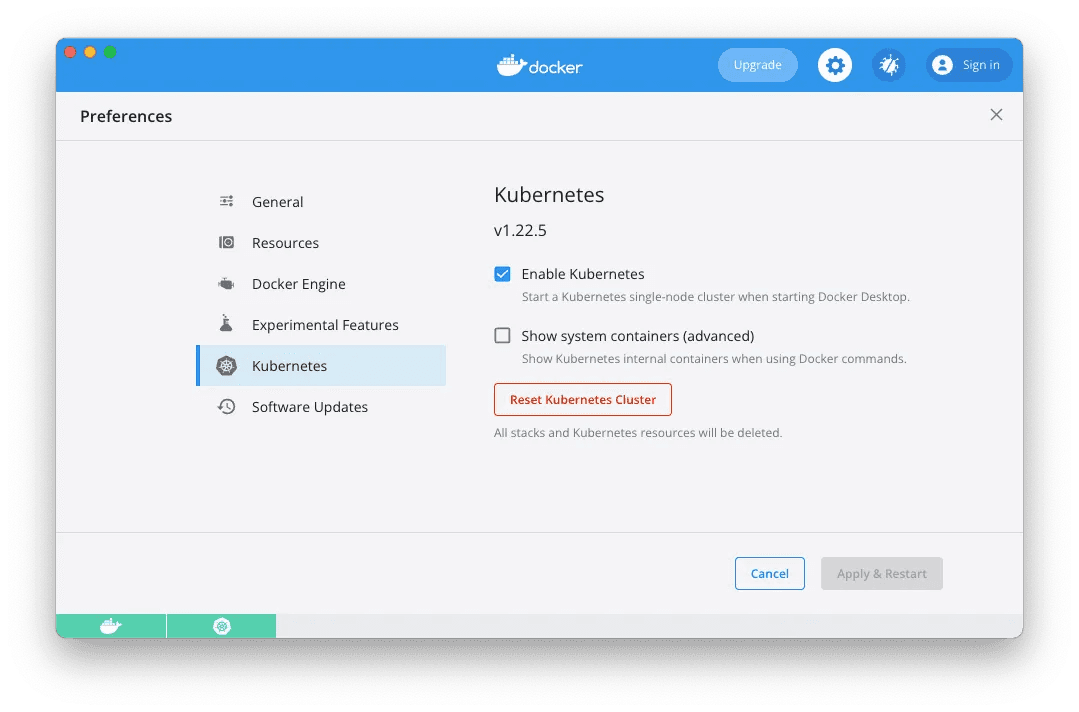
Task: Click the green maximize window button
Action: point(110,52)
